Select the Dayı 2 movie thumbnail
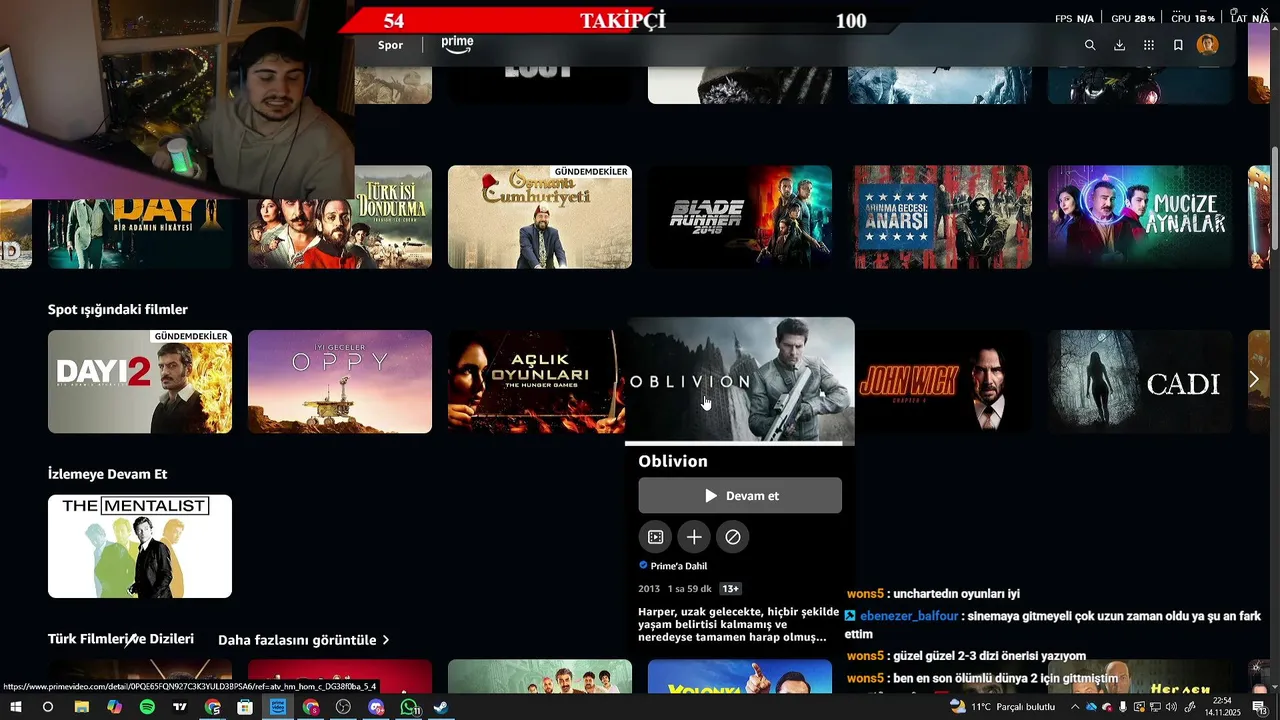The height and width of the screenshot is (720, 1280). 140,382
